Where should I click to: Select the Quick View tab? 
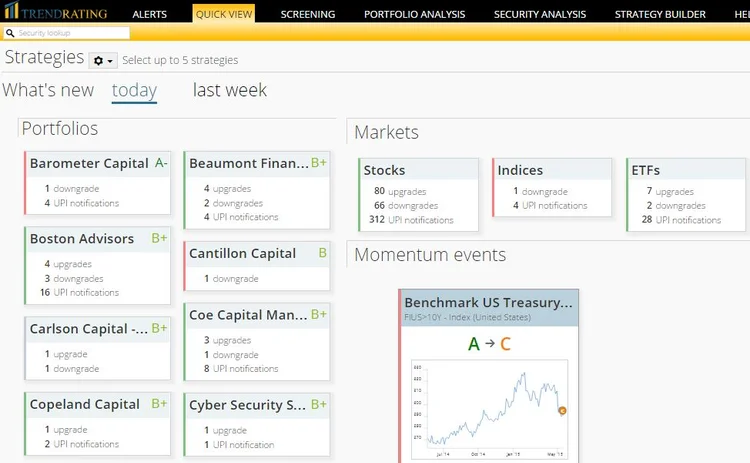(x=224, y=14)
